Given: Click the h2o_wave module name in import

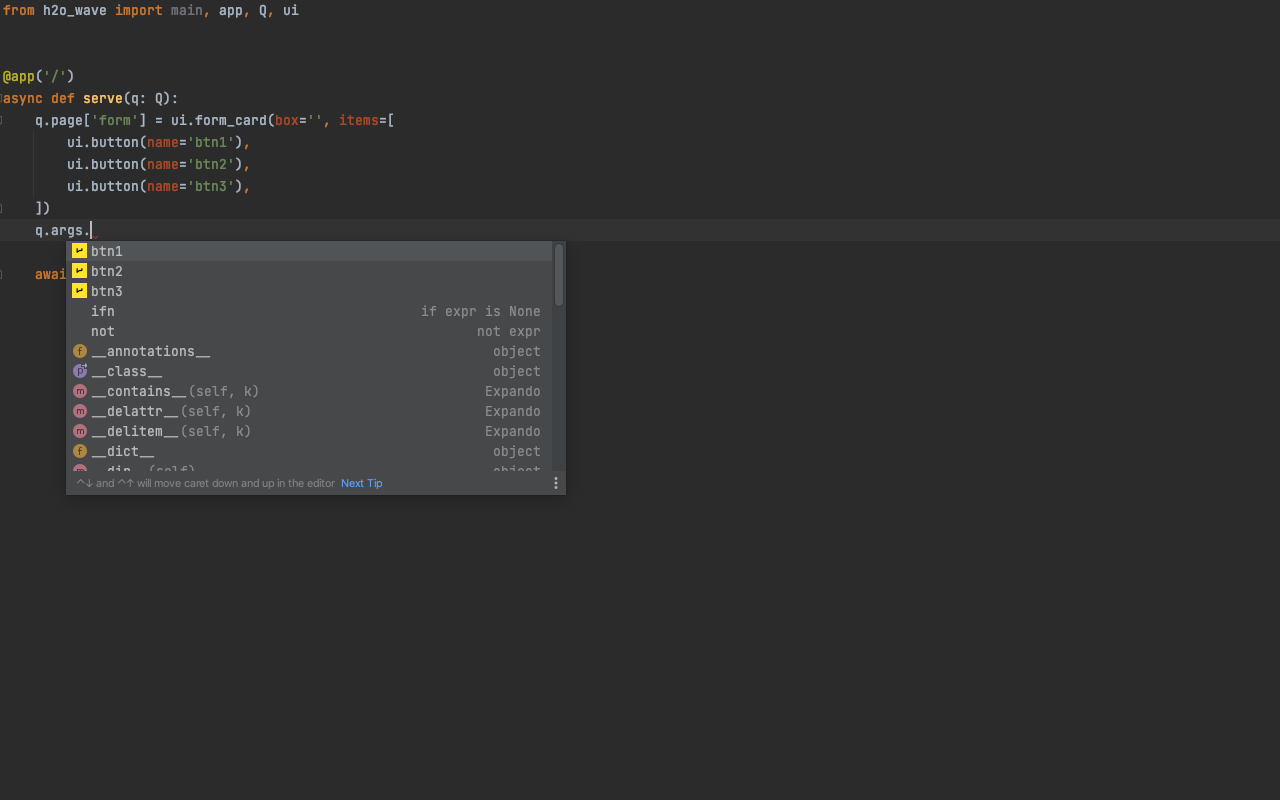Looking at the screenshot, I should pos(74,10).
